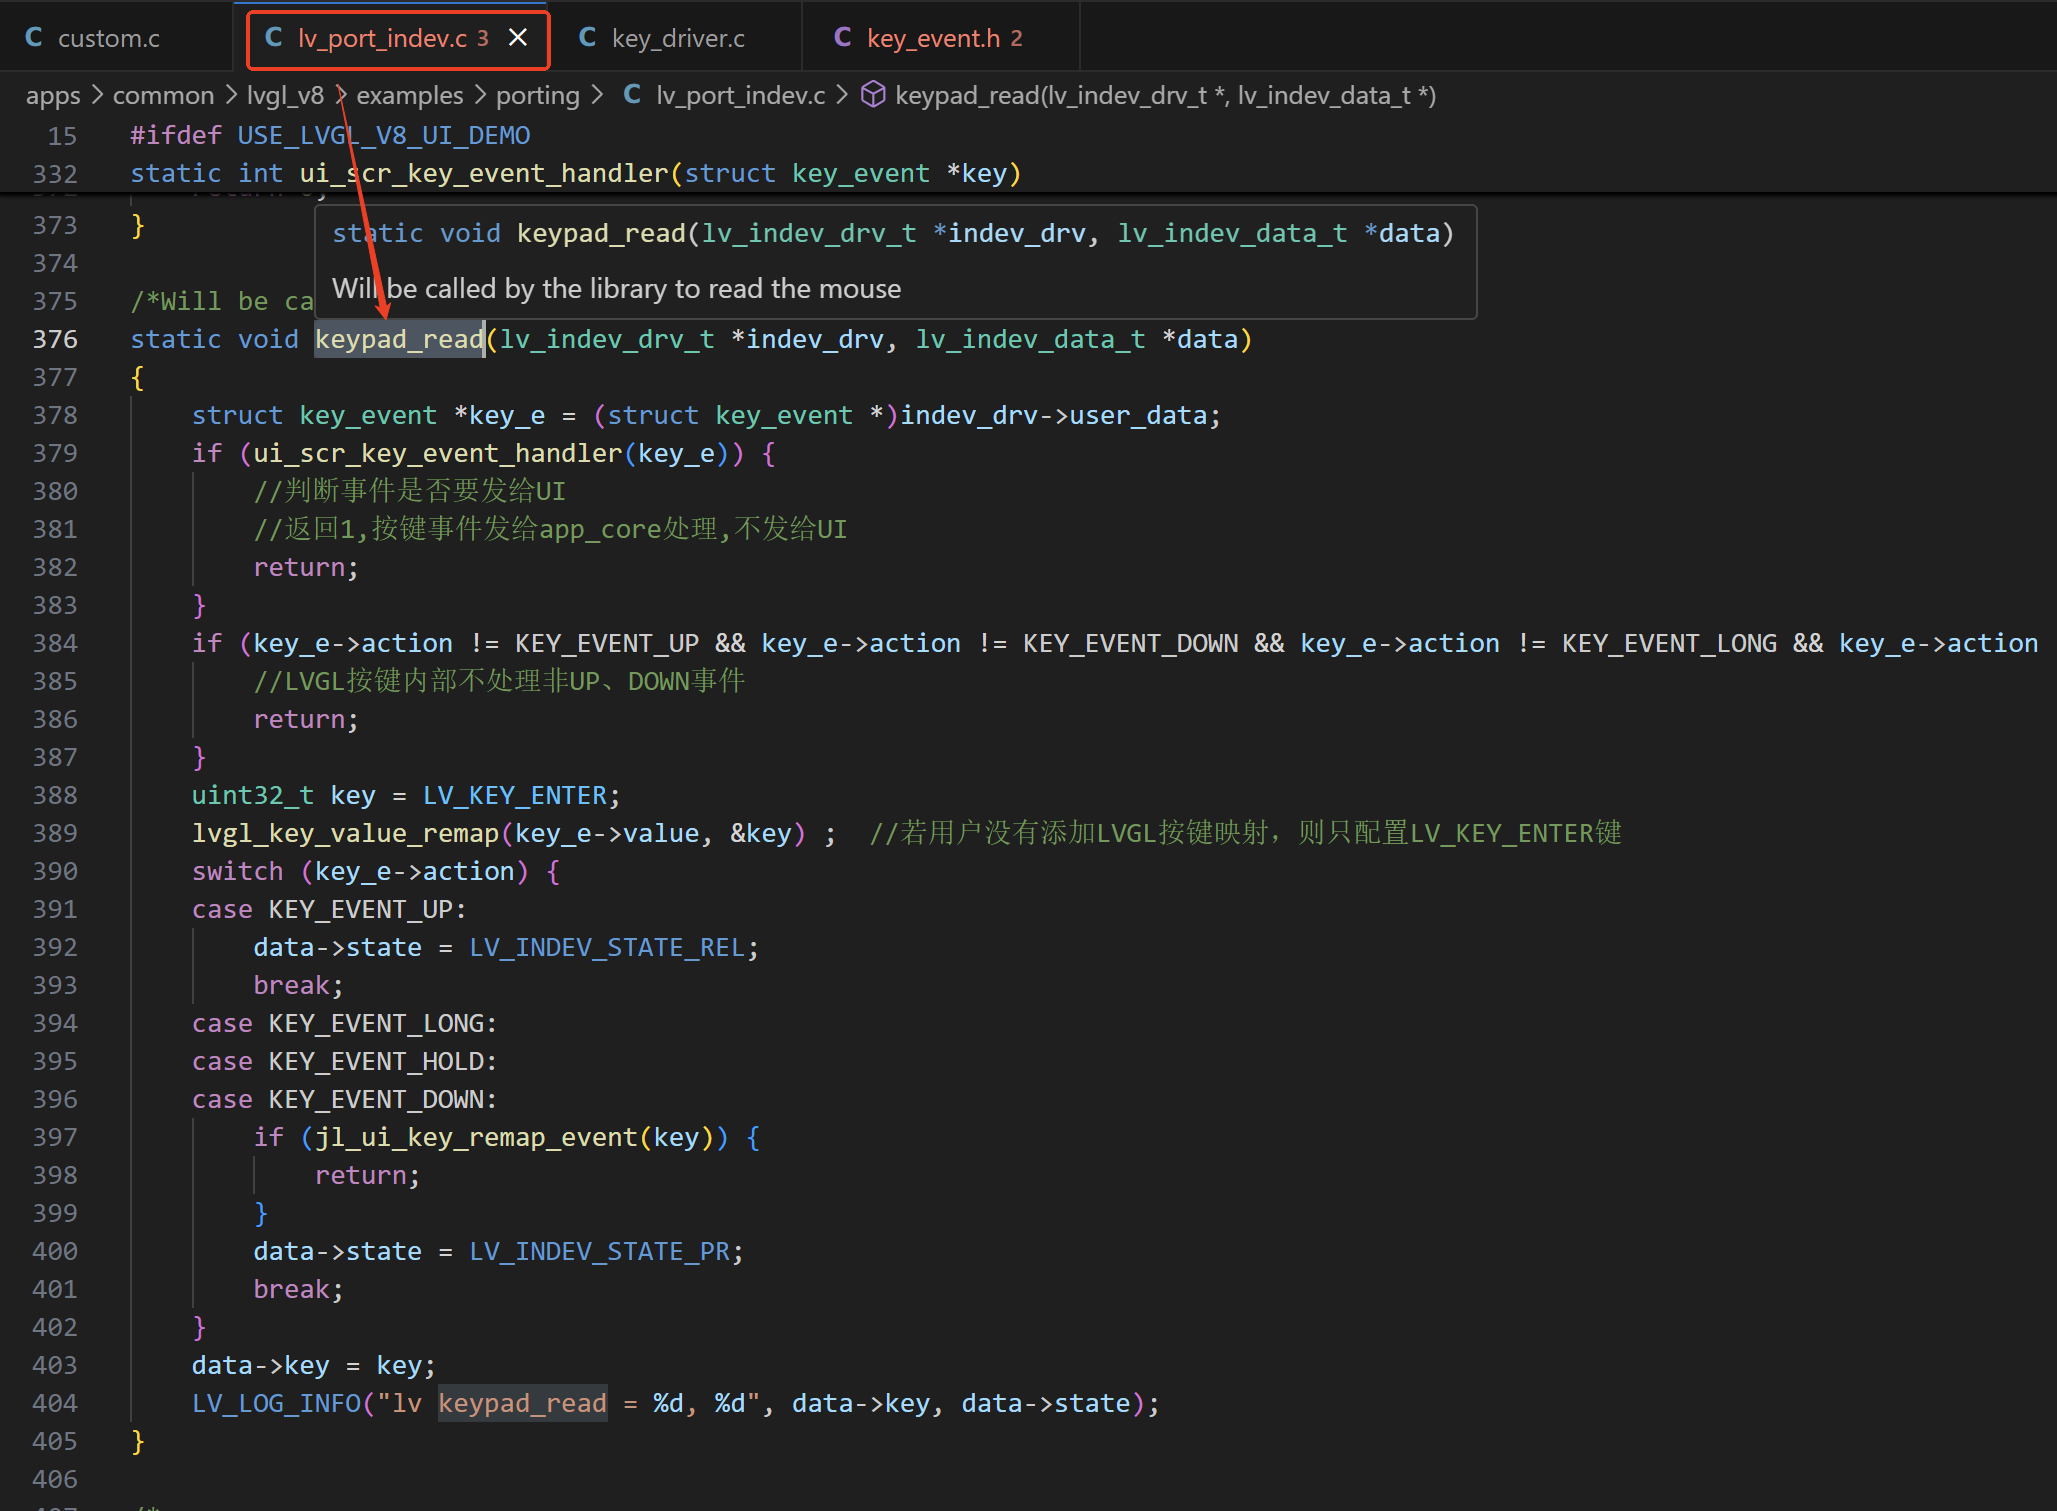2057x1511 pixels.
Task: Click data->key assignment on line 403
Action: tap(314, 1366)
